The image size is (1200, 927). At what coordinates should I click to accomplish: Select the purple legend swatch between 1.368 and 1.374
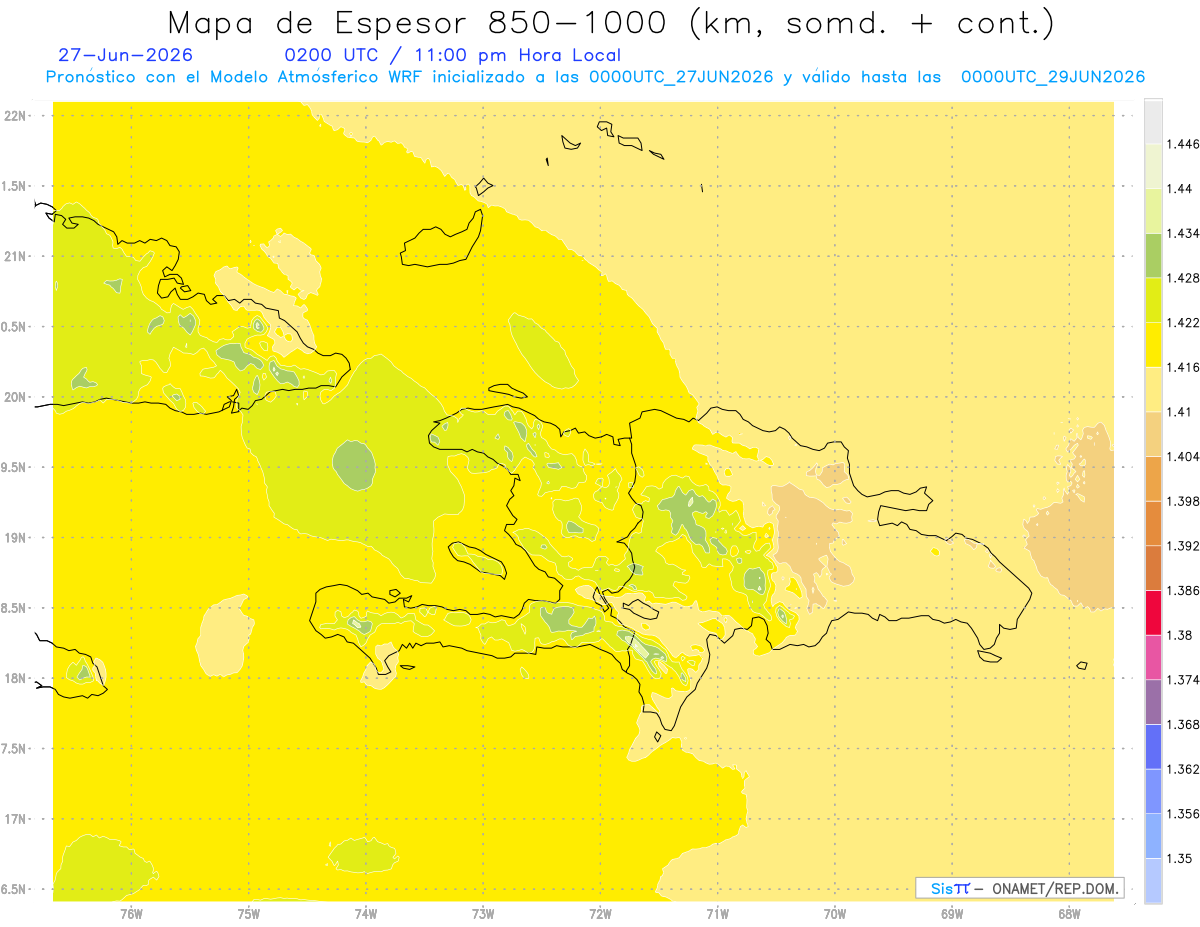(x=1153, y=701)
